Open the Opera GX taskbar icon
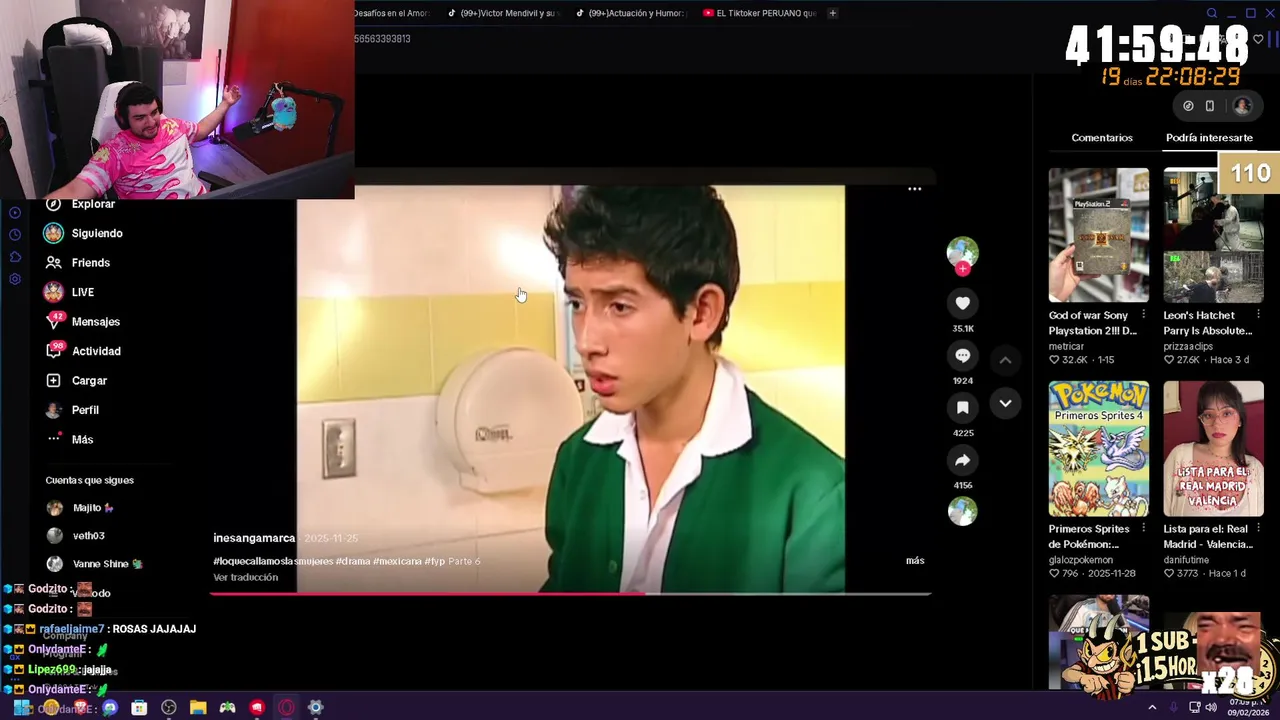 [286, 707]
